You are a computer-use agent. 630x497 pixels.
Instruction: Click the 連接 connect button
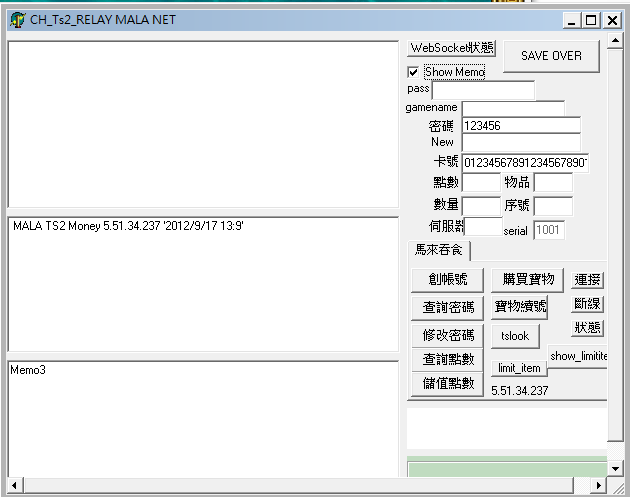587,279
